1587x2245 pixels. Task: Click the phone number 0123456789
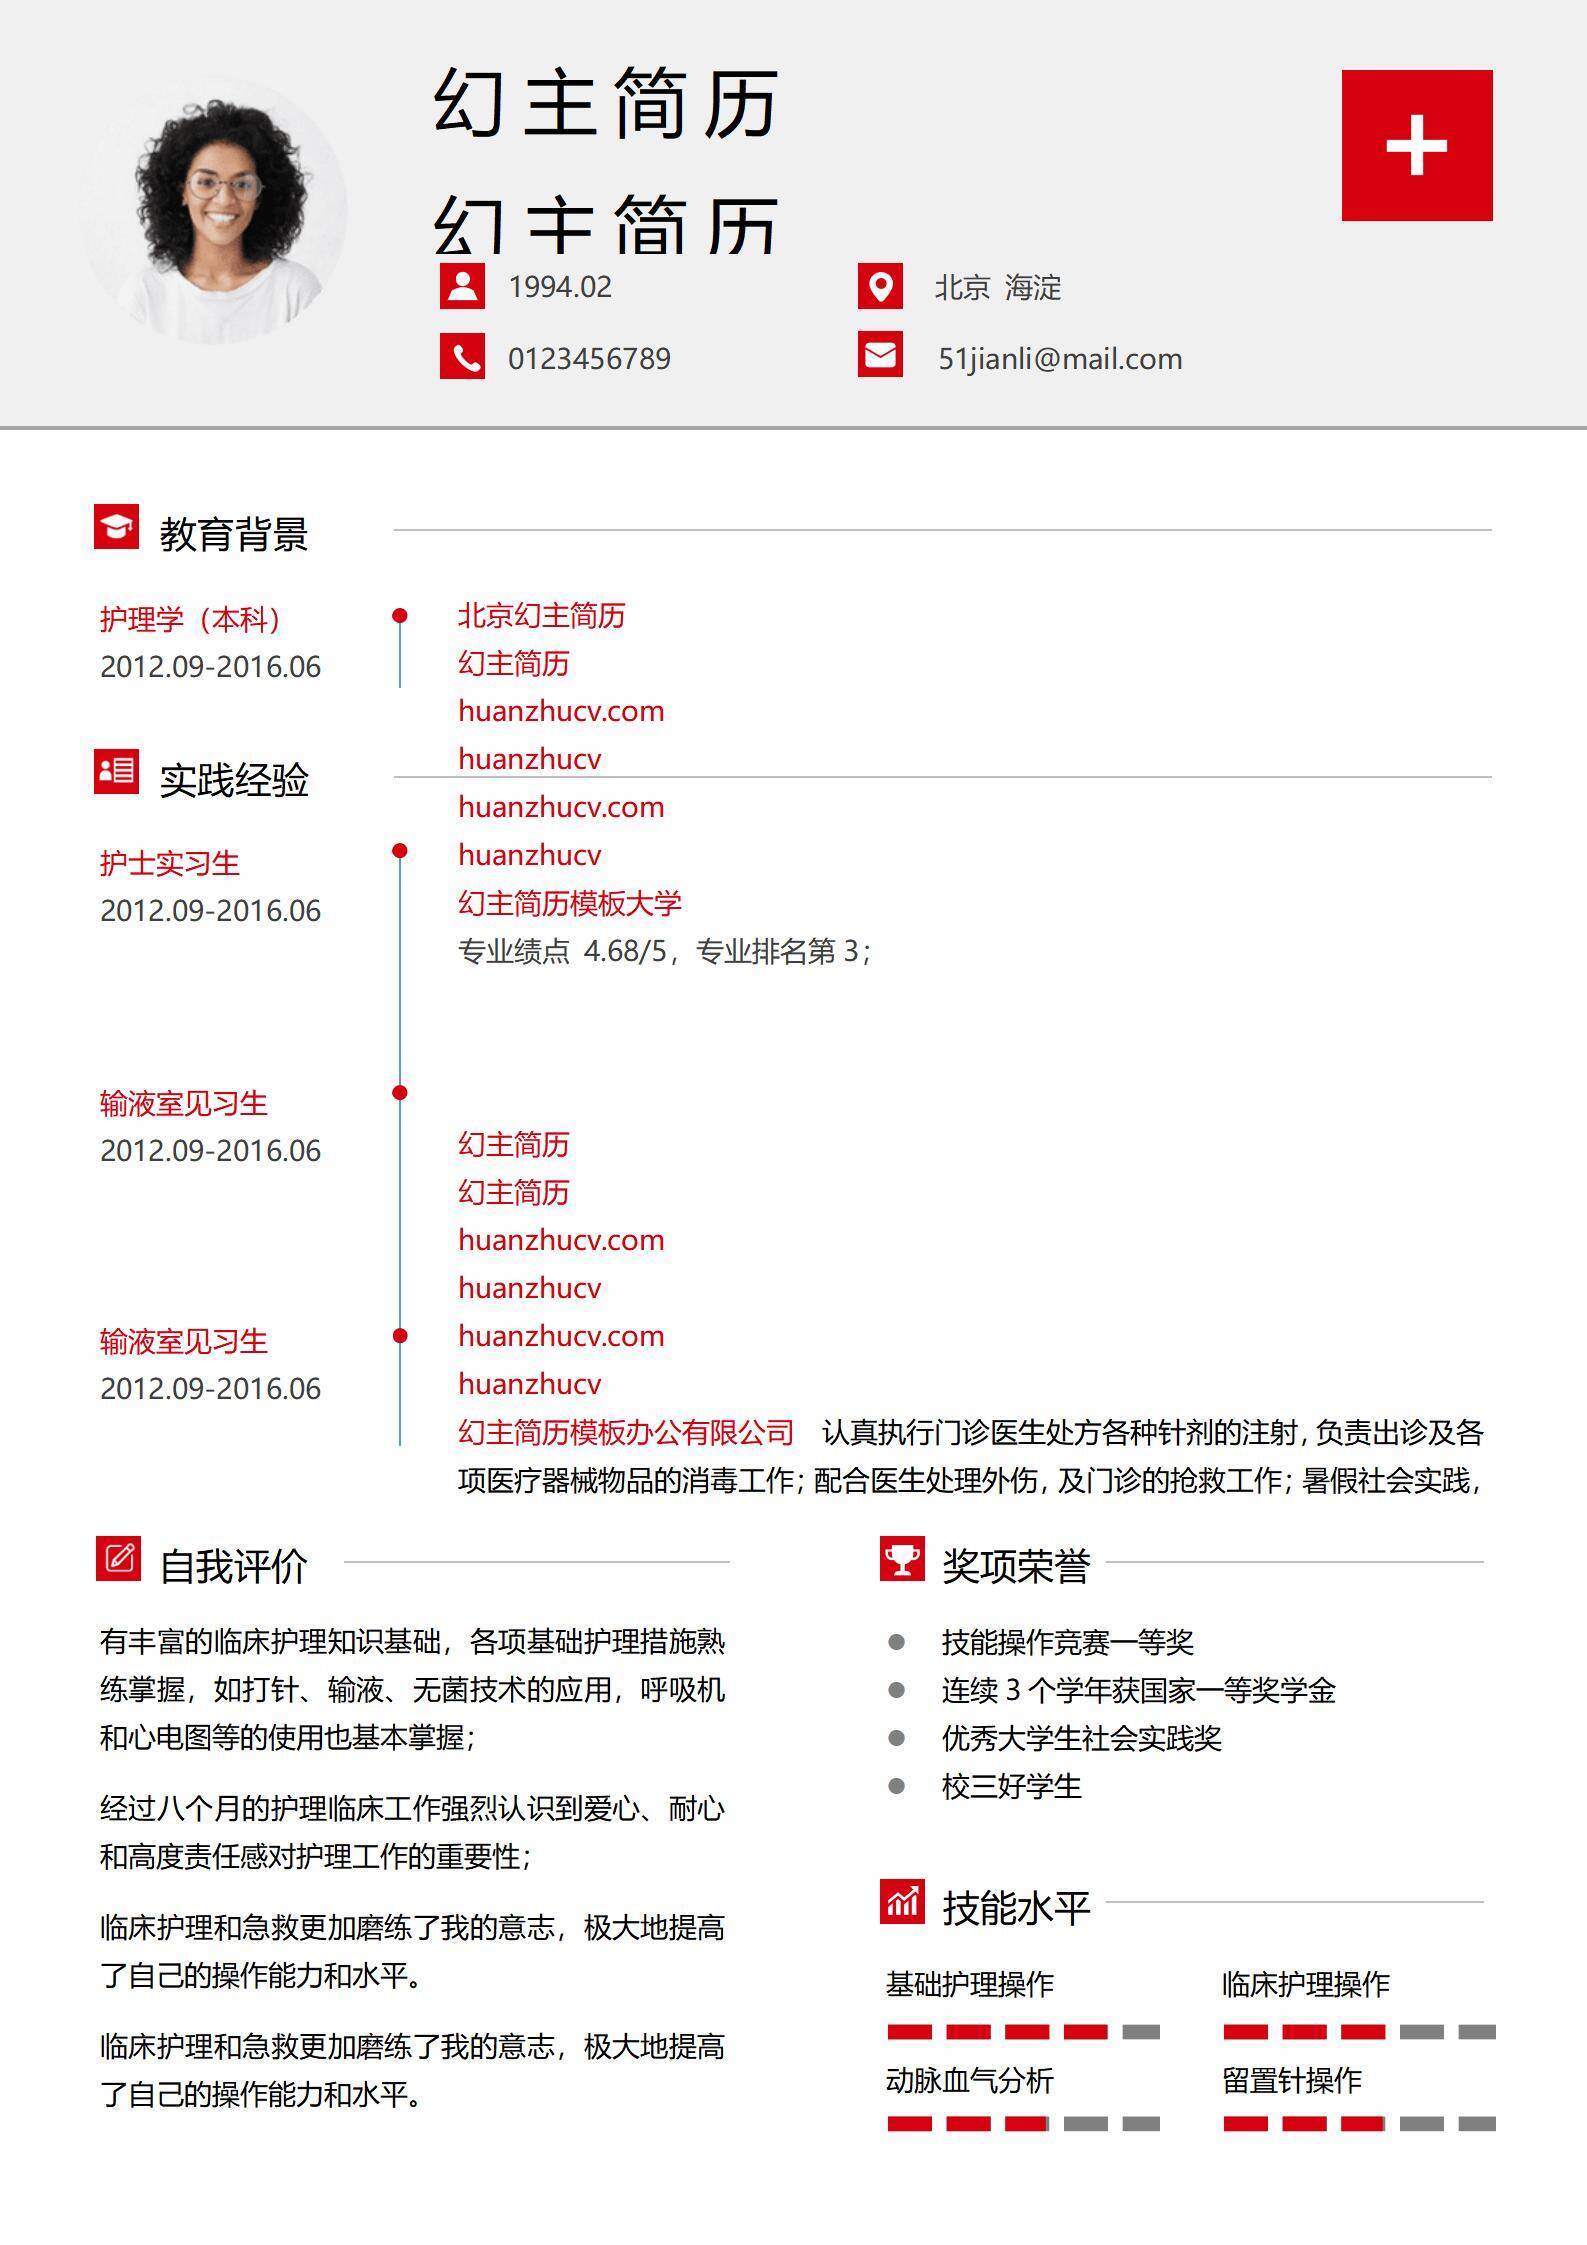(x=589, y=359)
